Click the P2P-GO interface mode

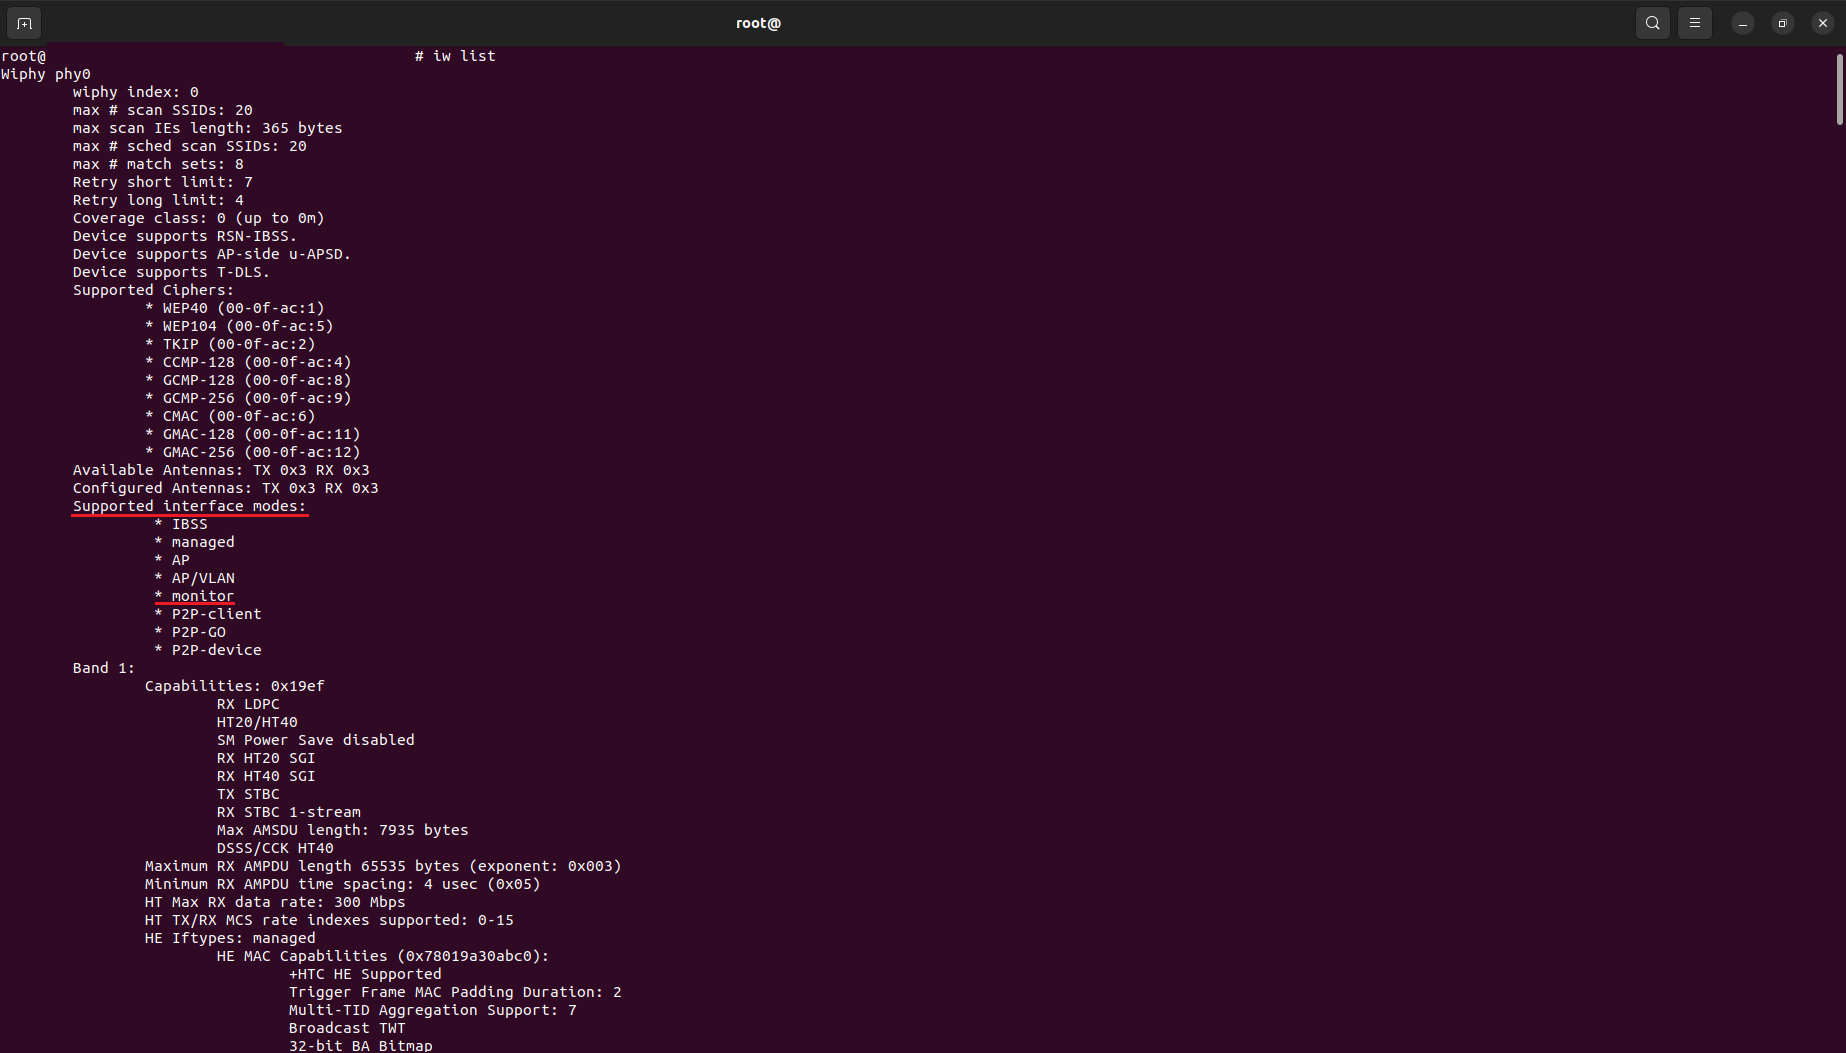(190, 632)
